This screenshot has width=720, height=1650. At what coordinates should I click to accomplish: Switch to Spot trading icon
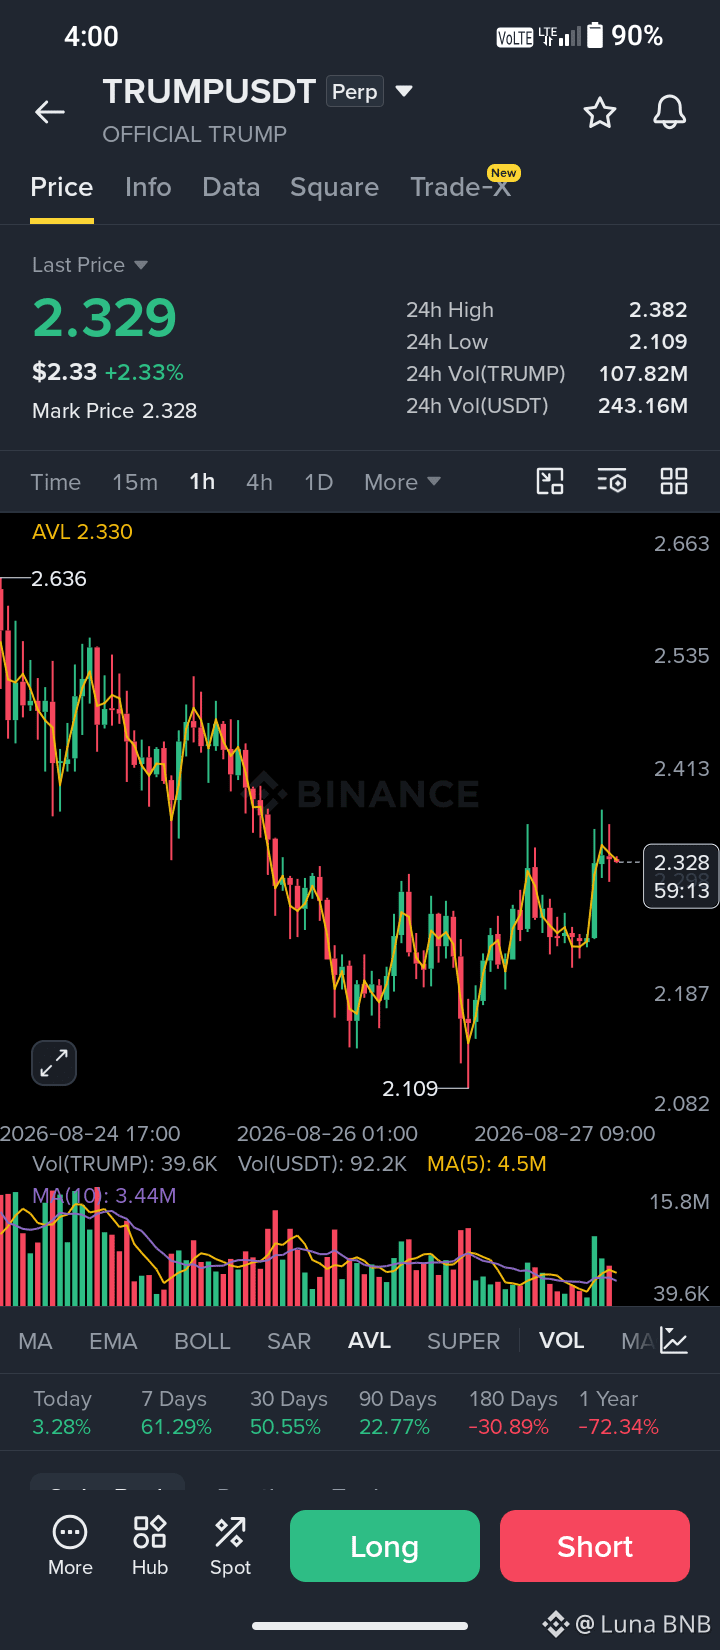[230, 1546]
